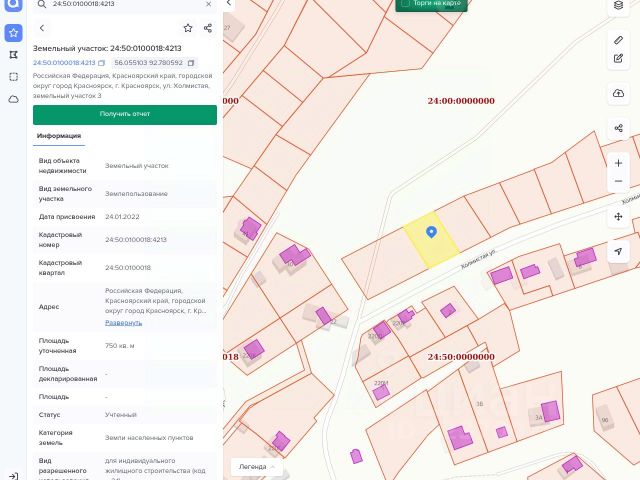This screenshot has width=640, height=480.
Task: Select the dashed area selection sidebar tool
Action: [x=13, y=77]
